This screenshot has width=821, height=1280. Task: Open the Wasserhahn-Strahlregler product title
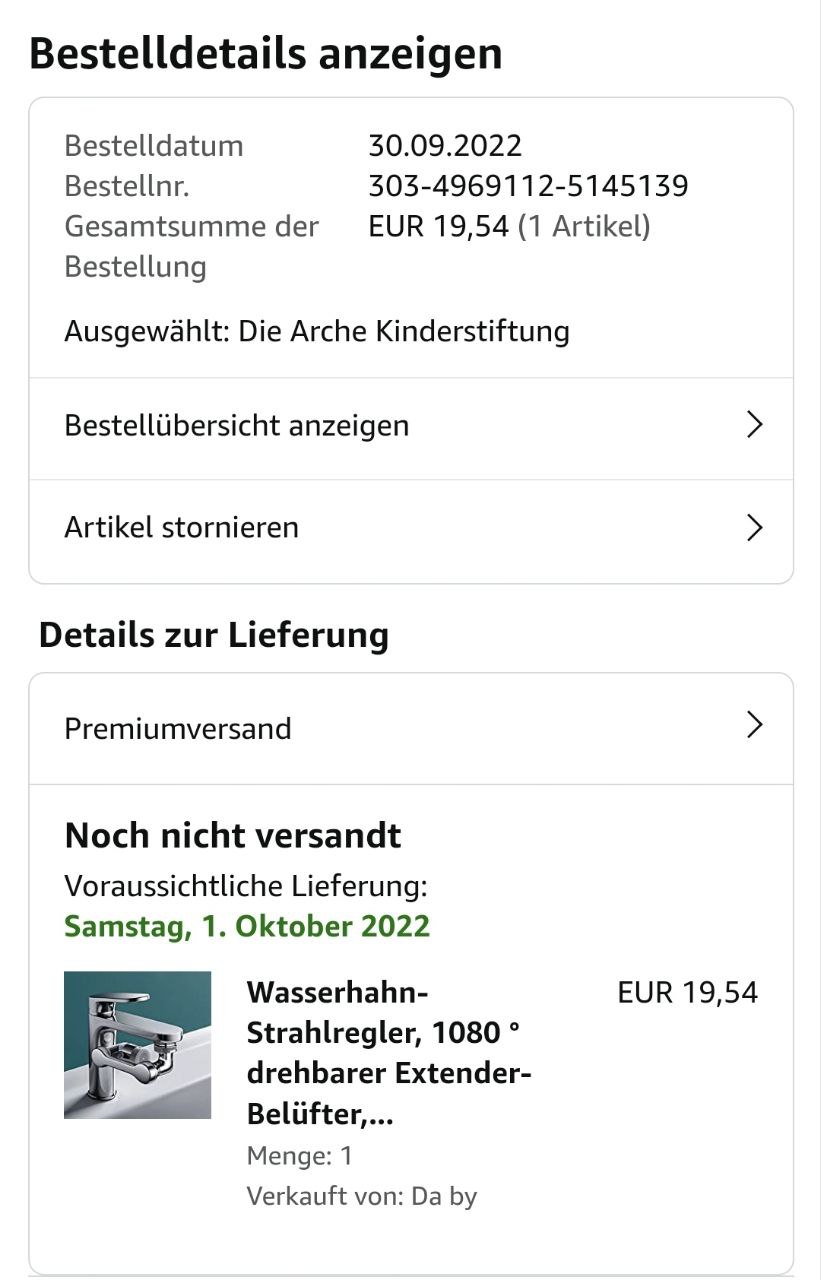389,1054
